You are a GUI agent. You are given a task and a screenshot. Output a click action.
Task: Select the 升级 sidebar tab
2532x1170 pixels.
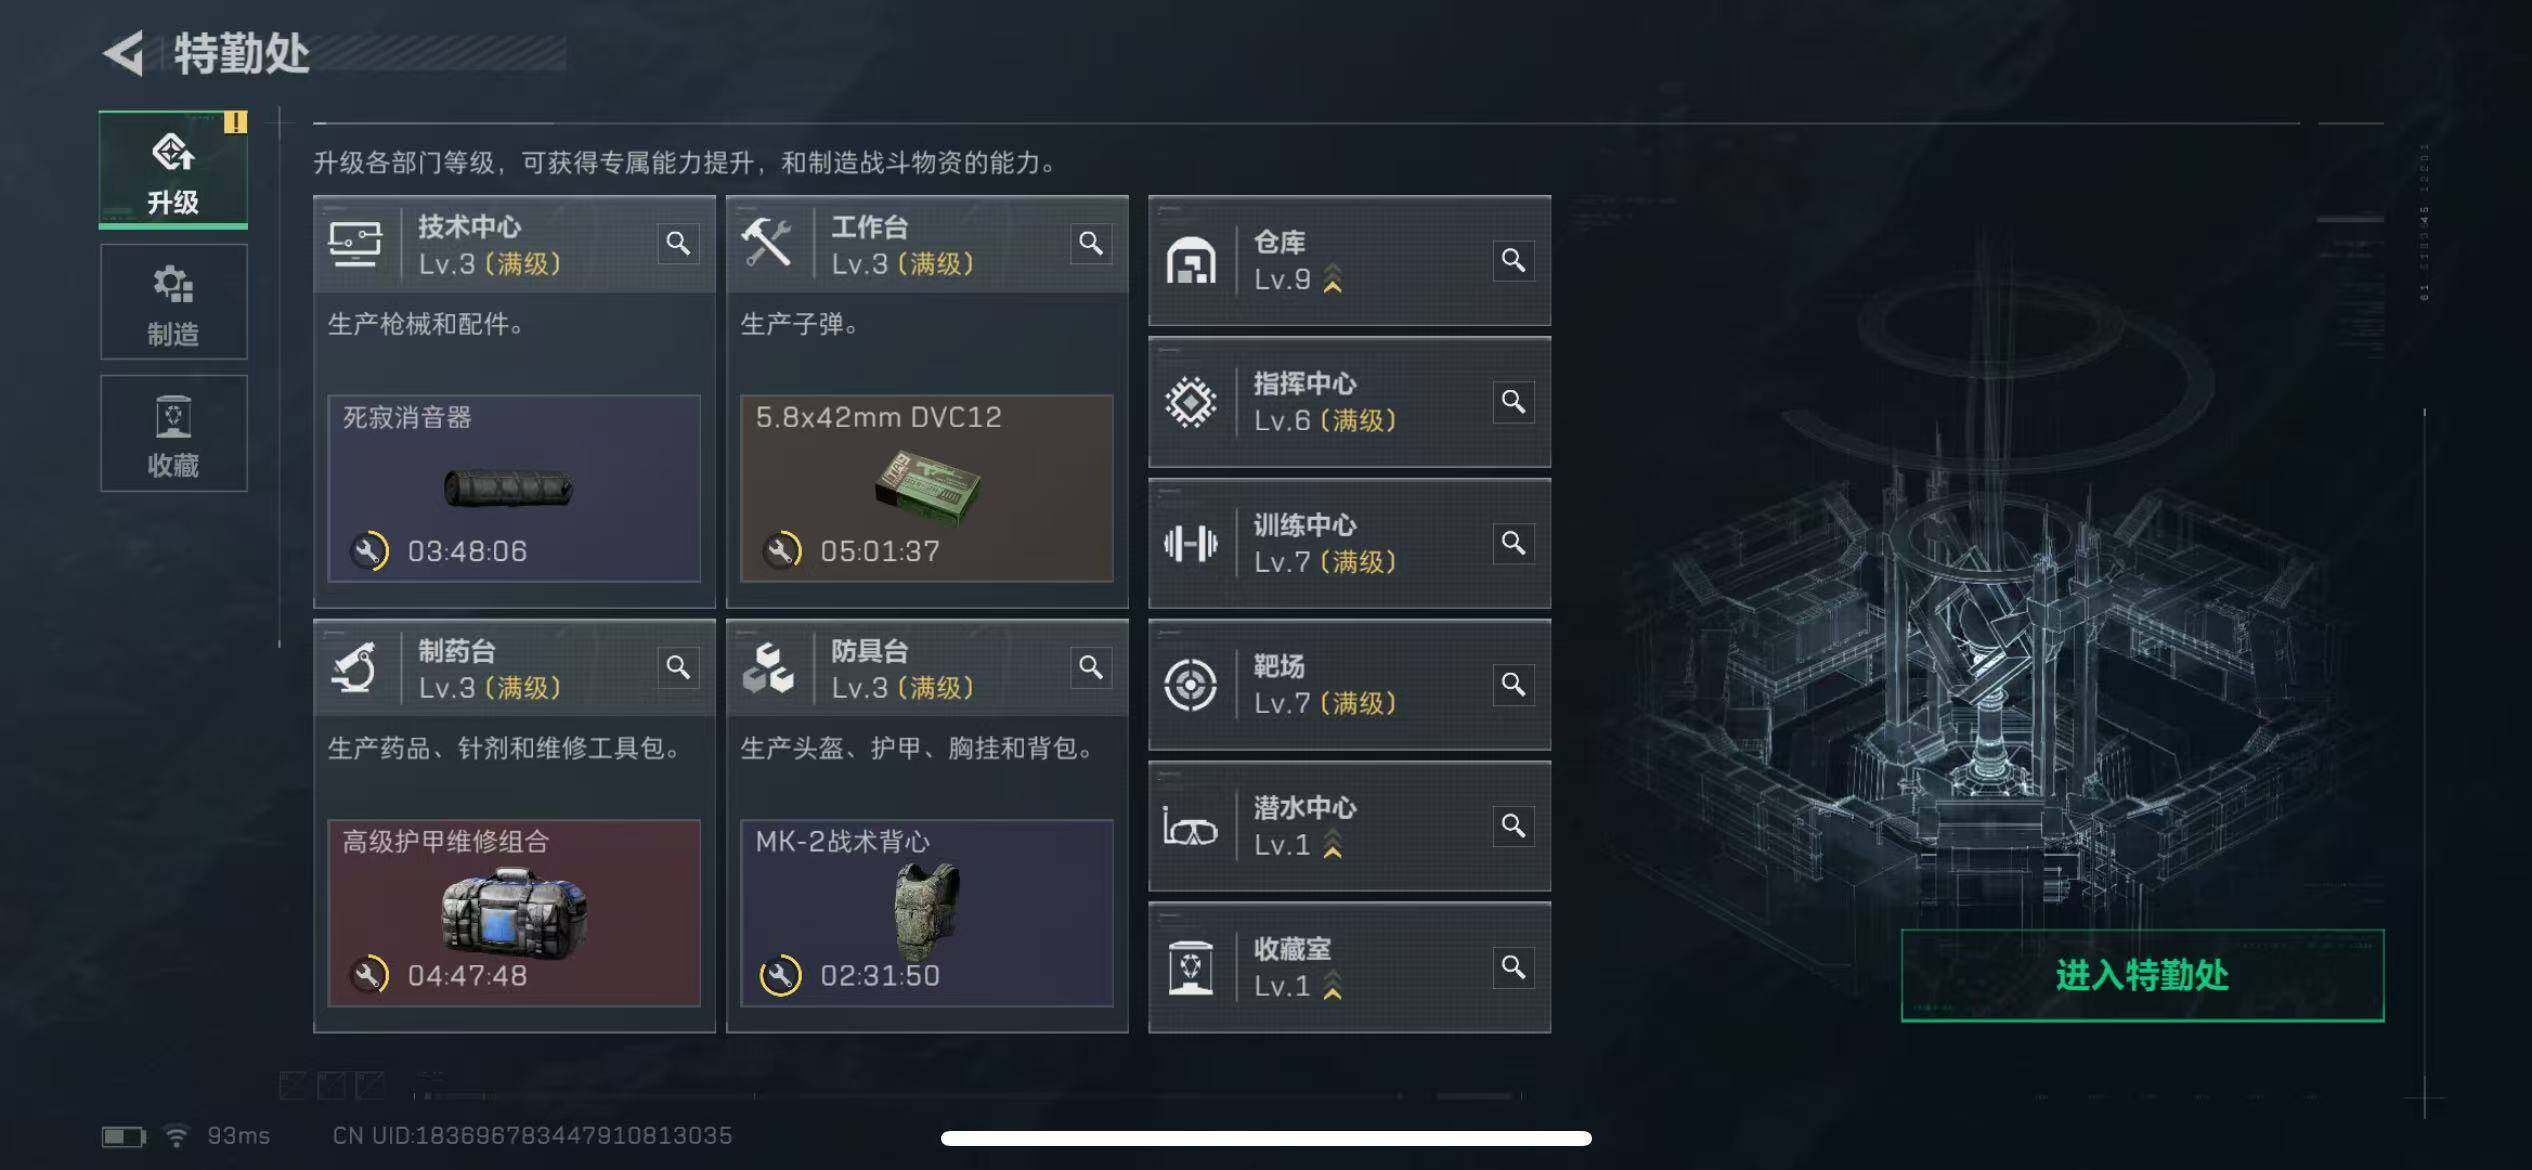coord(173,170)
